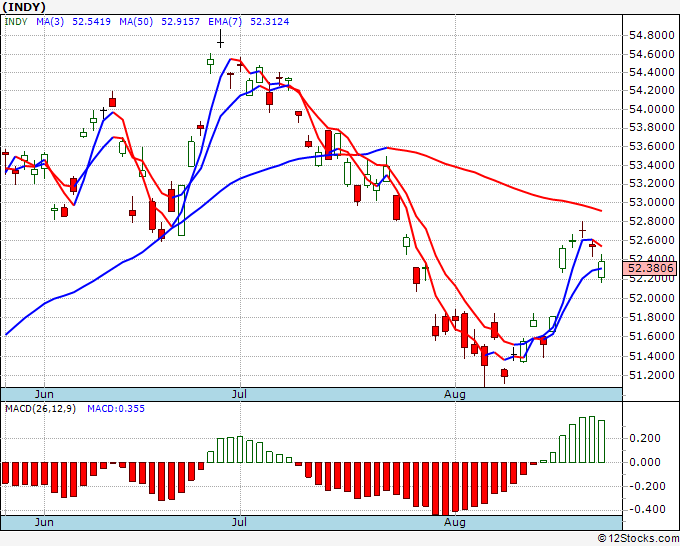Viewport: 680px width, 546px height.
Task: Click the 53.0000 price axis label
Action: 652,203
